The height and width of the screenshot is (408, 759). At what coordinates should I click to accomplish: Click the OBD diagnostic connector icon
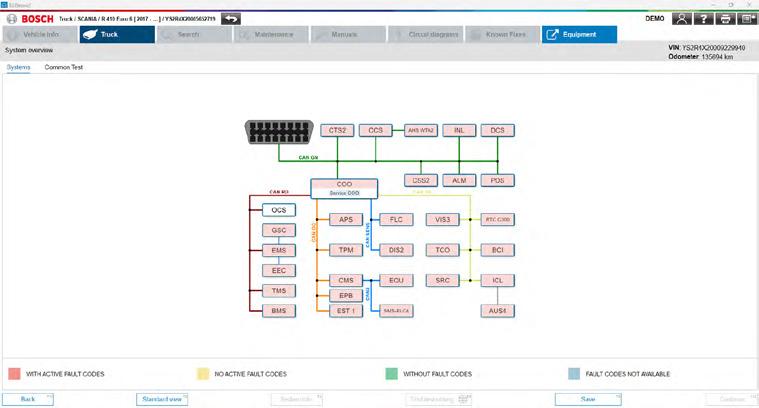pyautogui.click(x=279, y=132)
